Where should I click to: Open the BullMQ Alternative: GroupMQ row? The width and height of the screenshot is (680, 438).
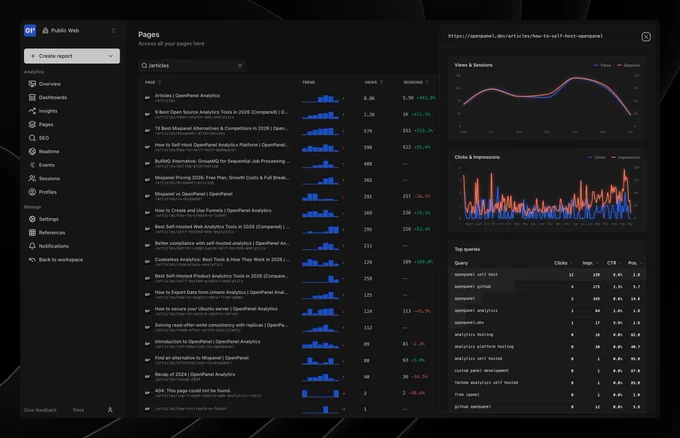coord(290,163)
